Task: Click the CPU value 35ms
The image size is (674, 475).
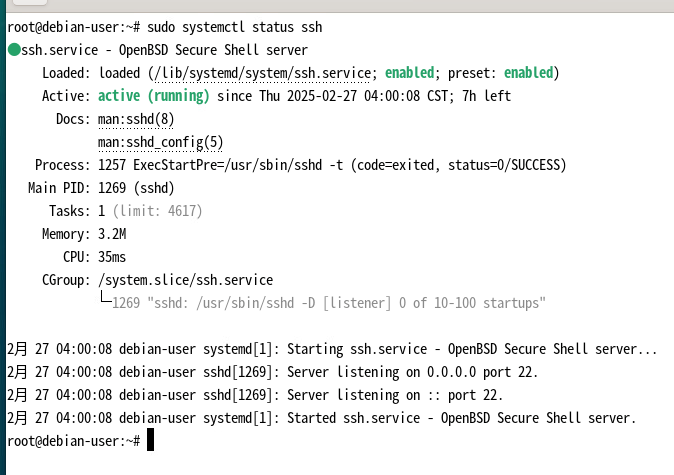Action: pos(112,257)
